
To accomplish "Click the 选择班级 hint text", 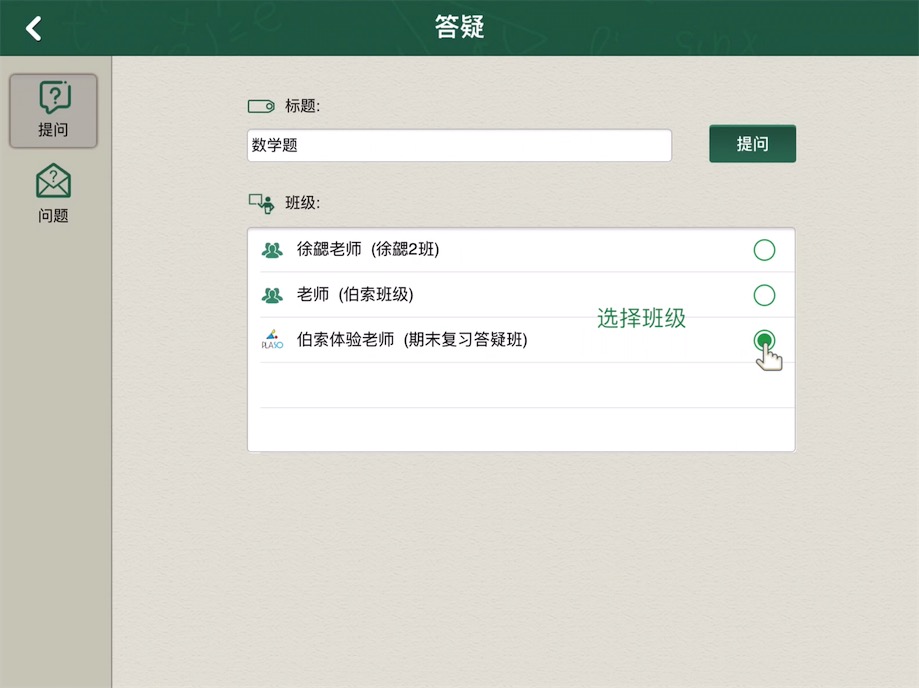I will click(641, 319).
